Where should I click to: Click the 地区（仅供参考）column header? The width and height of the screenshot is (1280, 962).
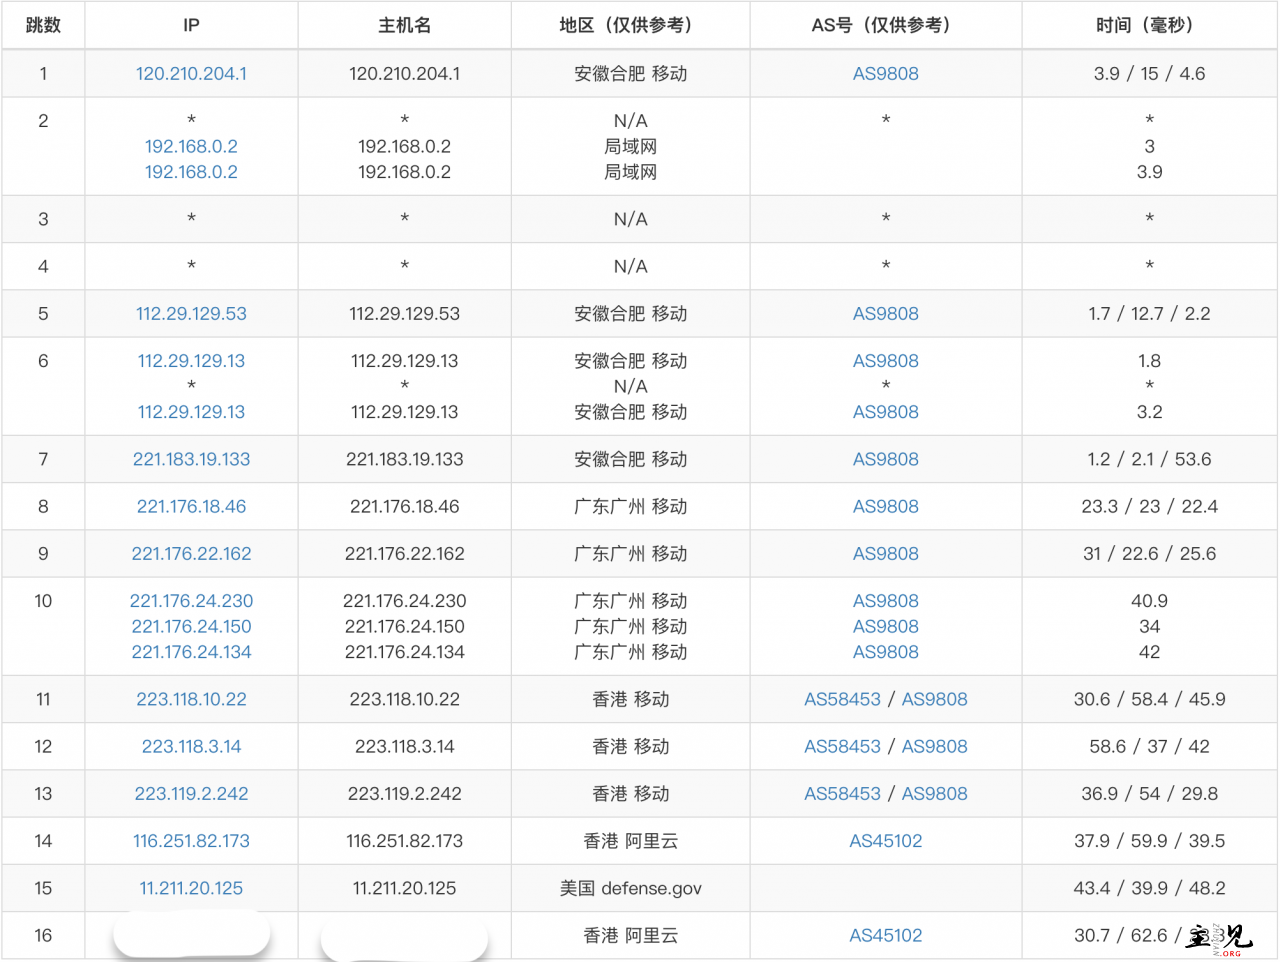click(x=630, y=25)
